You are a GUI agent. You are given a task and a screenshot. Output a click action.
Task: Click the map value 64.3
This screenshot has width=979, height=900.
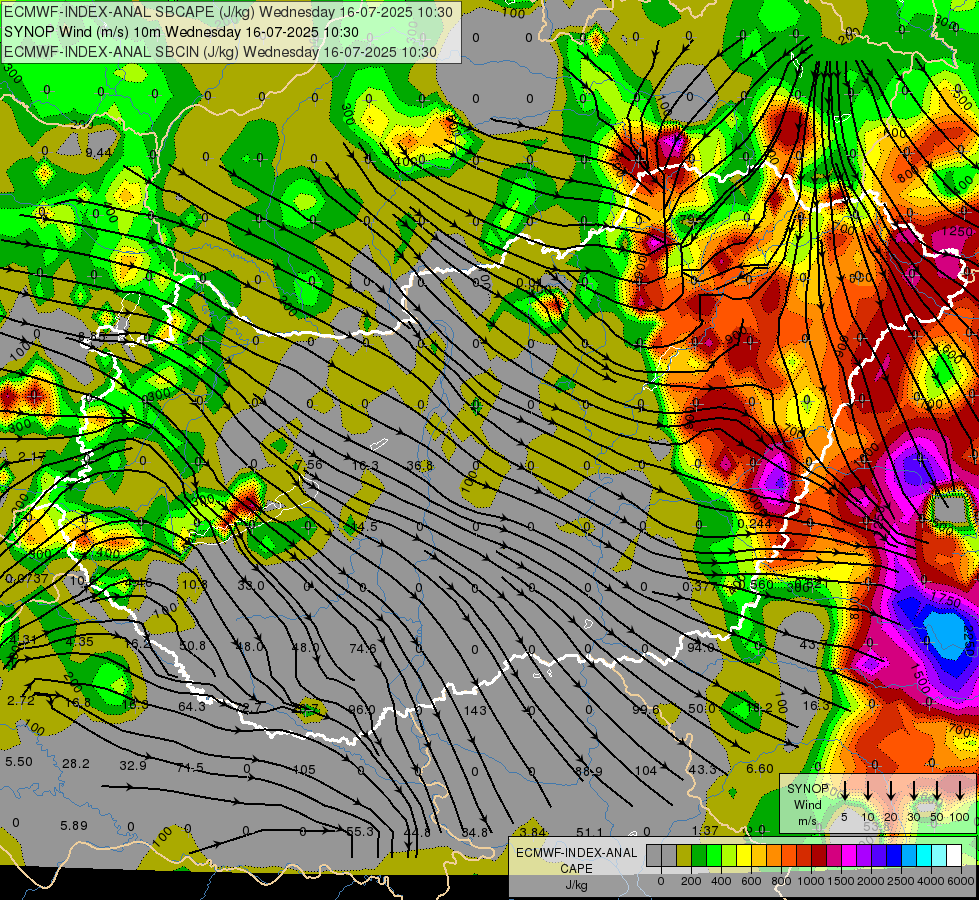(192, 706)
